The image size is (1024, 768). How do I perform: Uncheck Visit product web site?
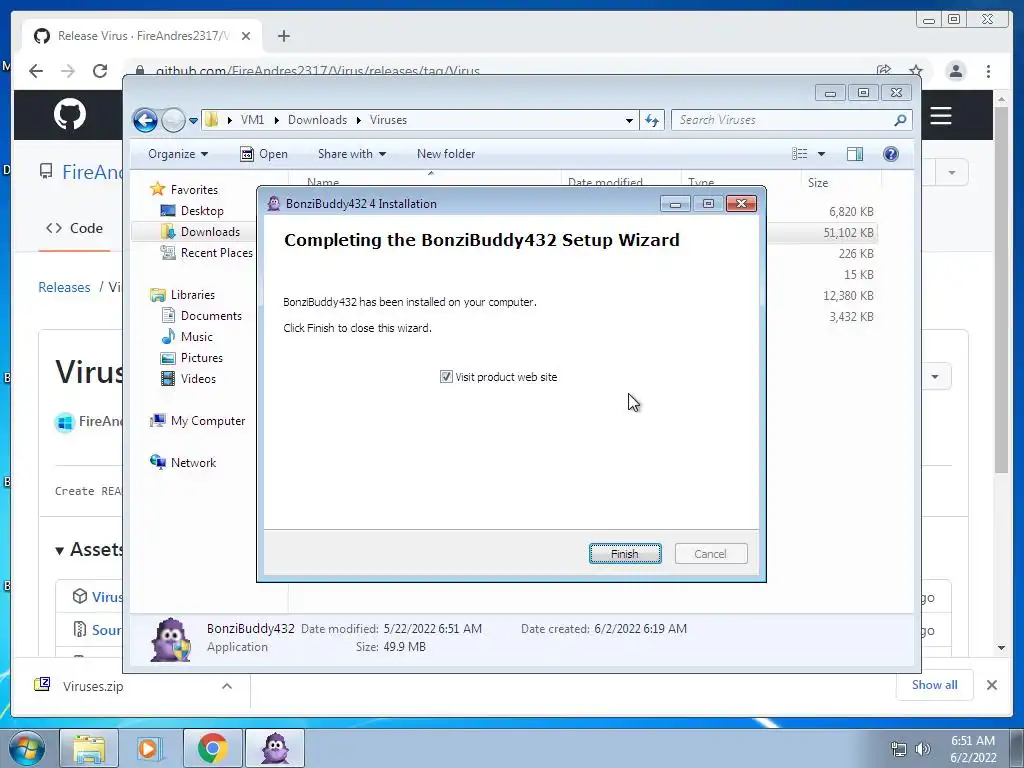pos(446,377)
